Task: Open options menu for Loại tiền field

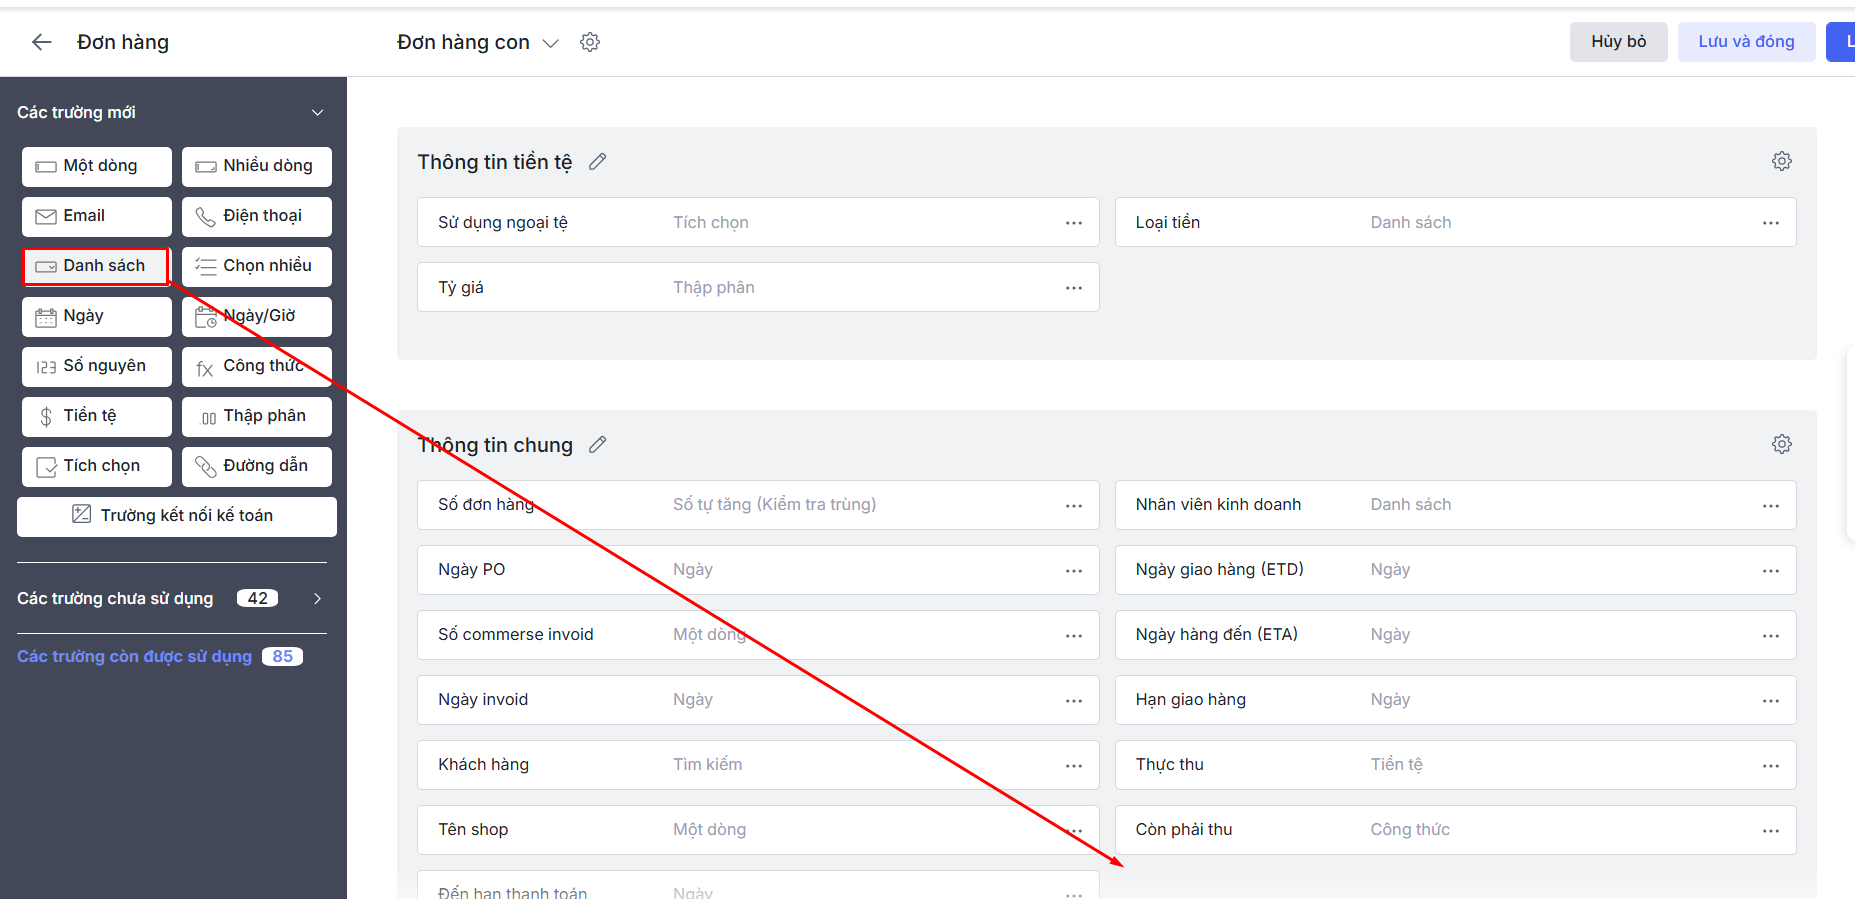Action: [1770, 223]
